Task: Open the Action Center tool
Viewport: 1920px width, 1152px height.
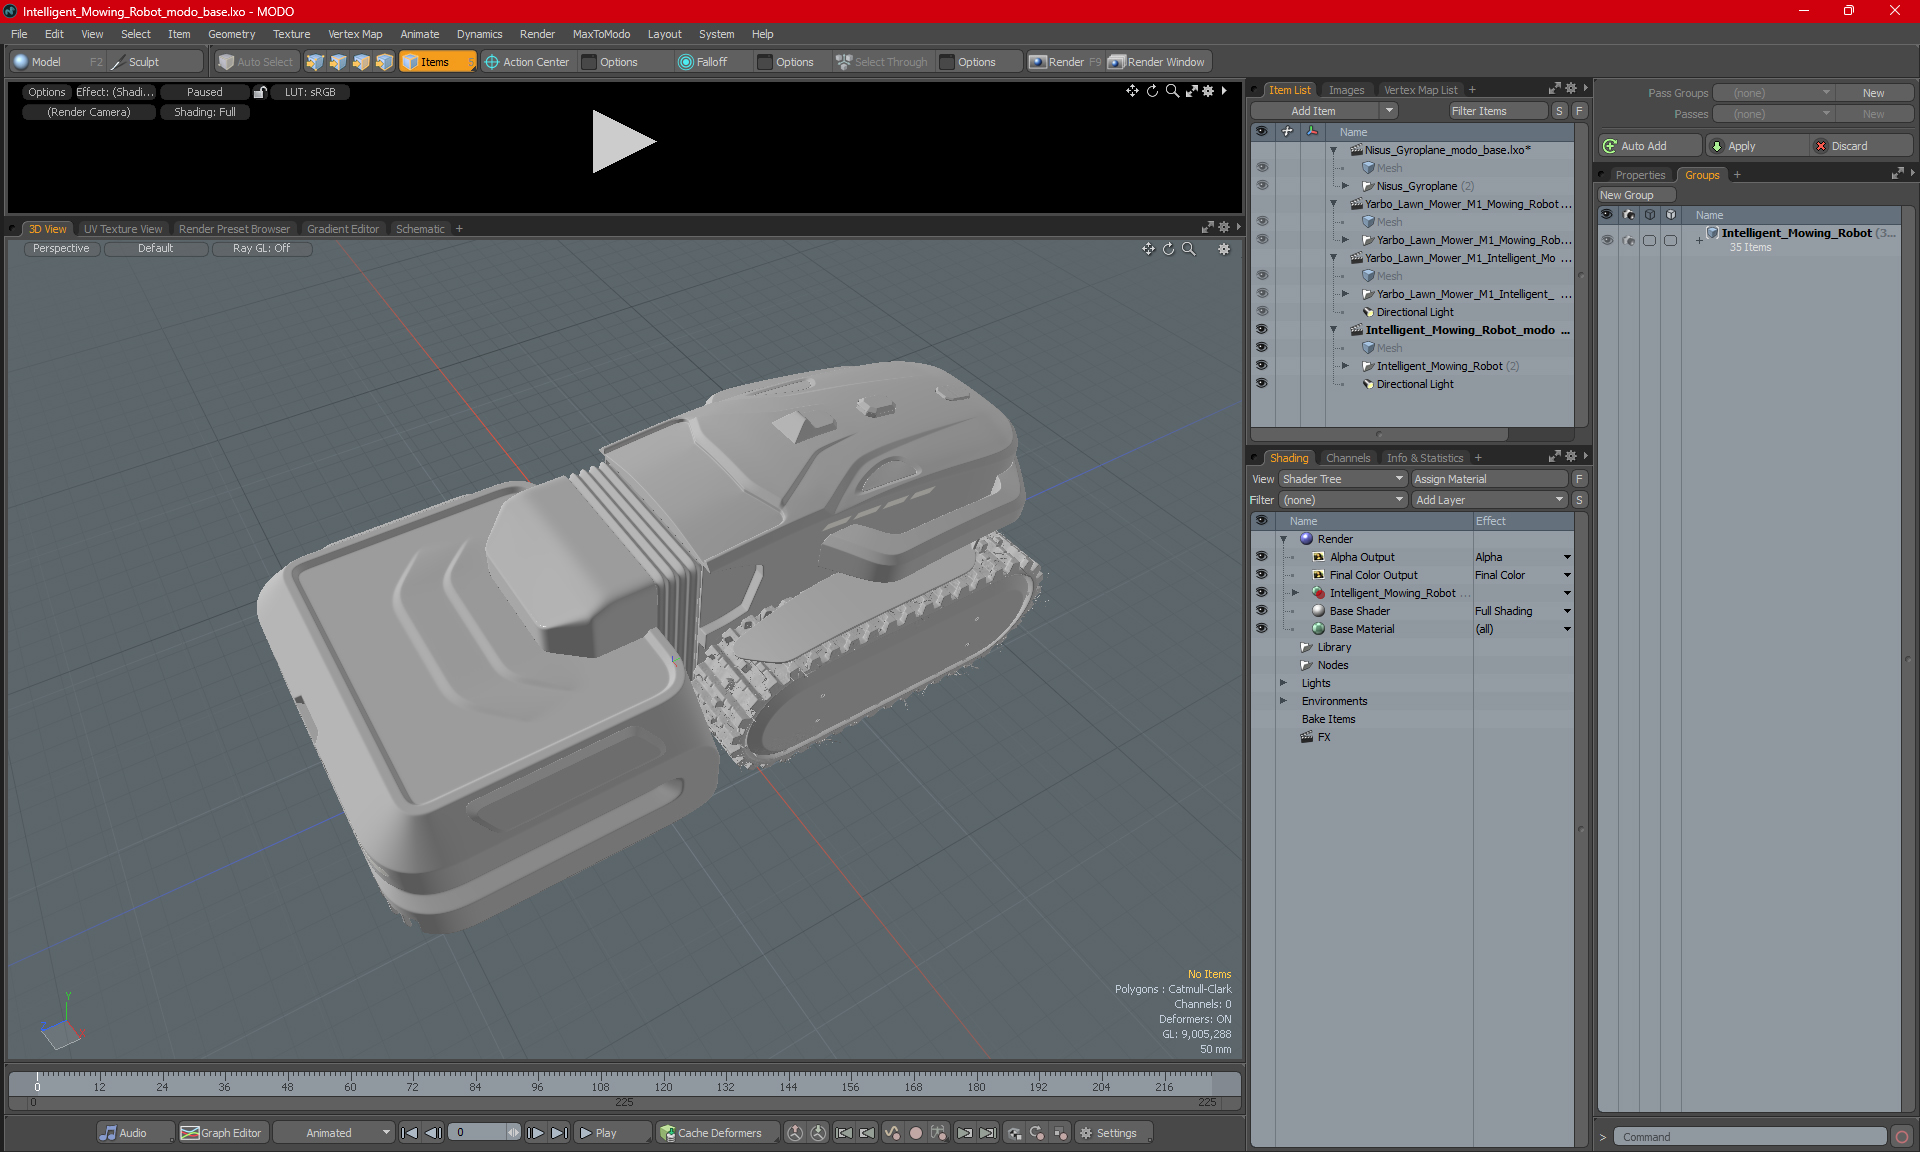Action: coord(528,62)
